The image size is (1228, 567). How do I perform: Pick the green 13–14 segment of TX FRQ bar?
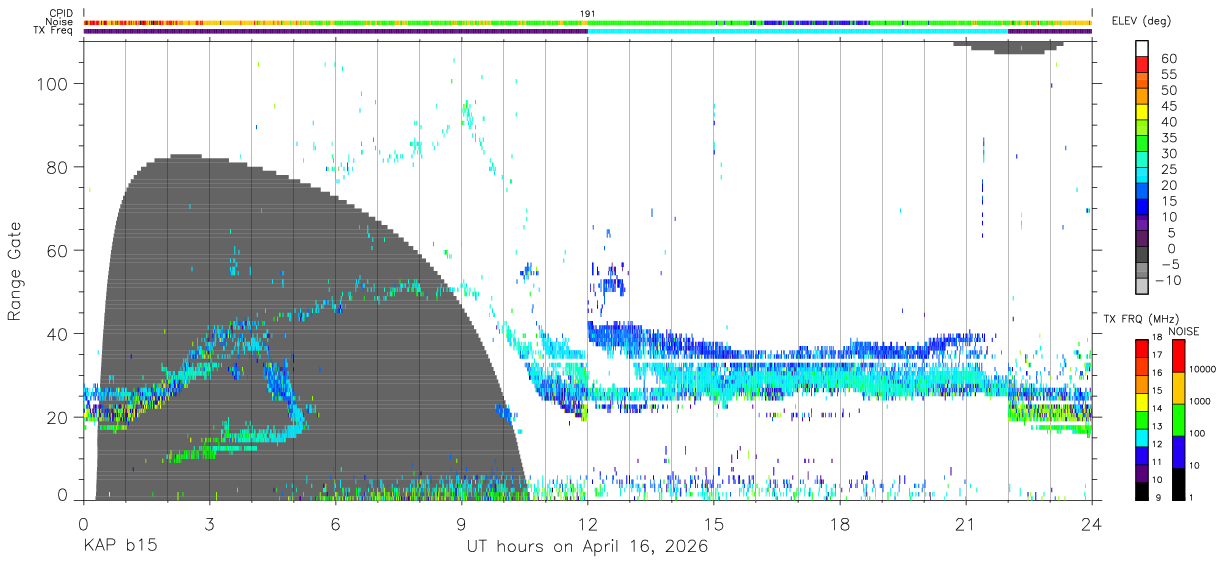pyautogui.click(x=1142, y=418)
